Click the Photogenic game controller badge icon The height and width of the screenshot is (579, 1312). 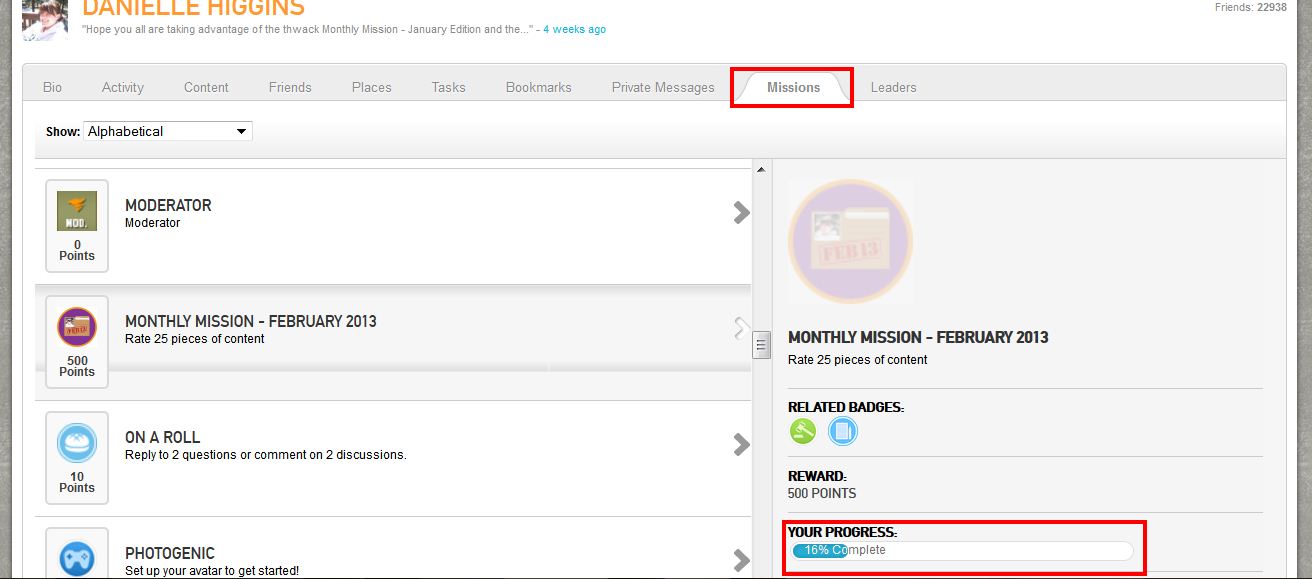[x=77, y=558]
